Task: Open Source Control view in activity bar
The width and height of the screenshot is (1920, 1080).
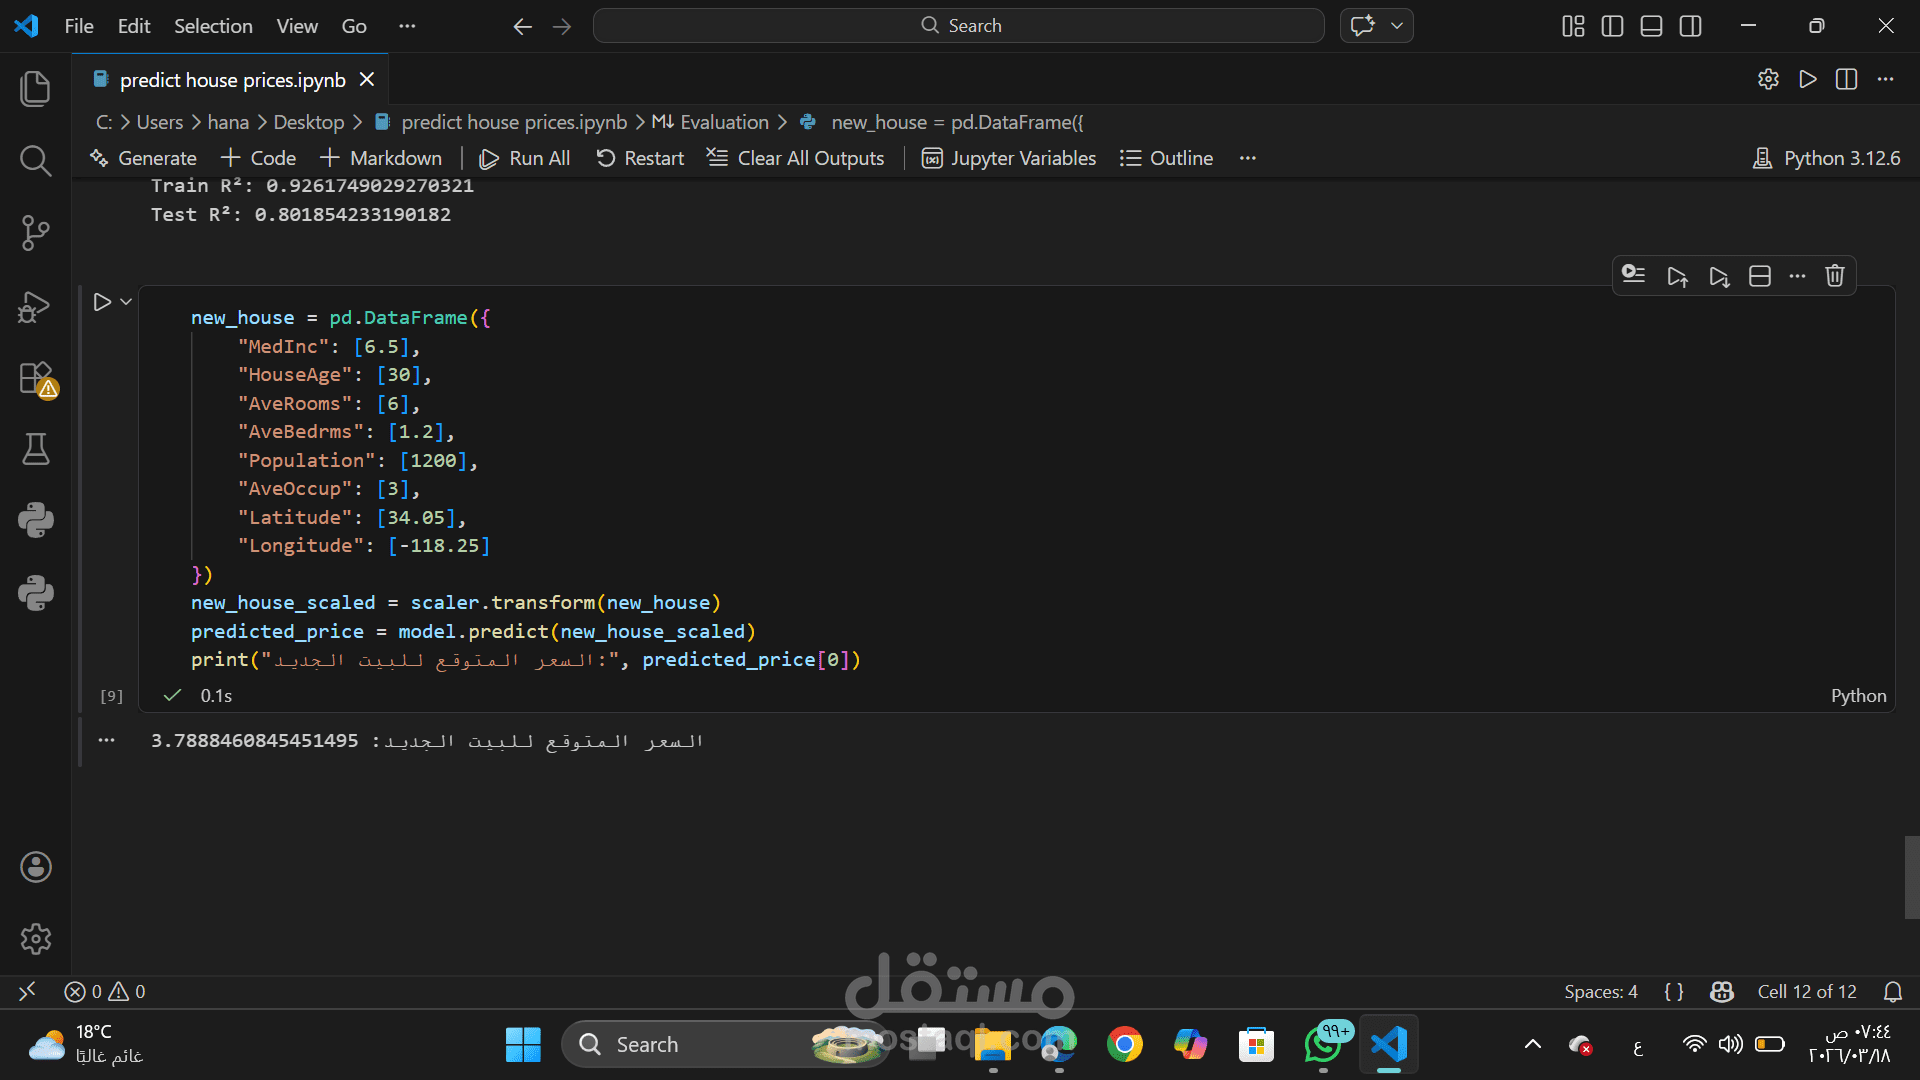Action: 35,232
